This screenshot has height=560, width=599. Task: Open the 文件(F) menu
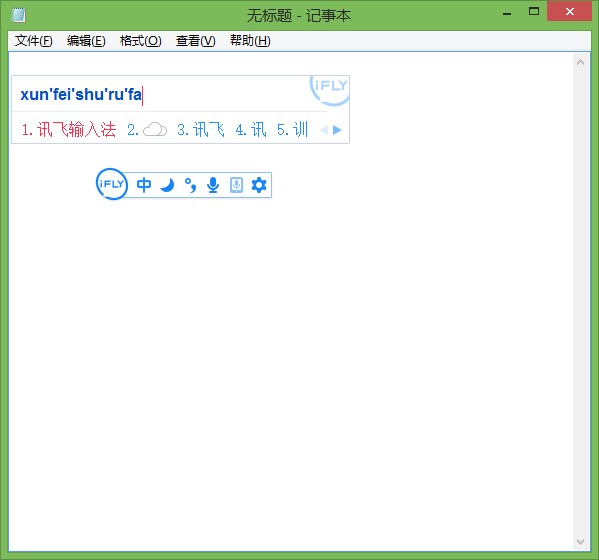pyautogui.click(x=34, y=40)
